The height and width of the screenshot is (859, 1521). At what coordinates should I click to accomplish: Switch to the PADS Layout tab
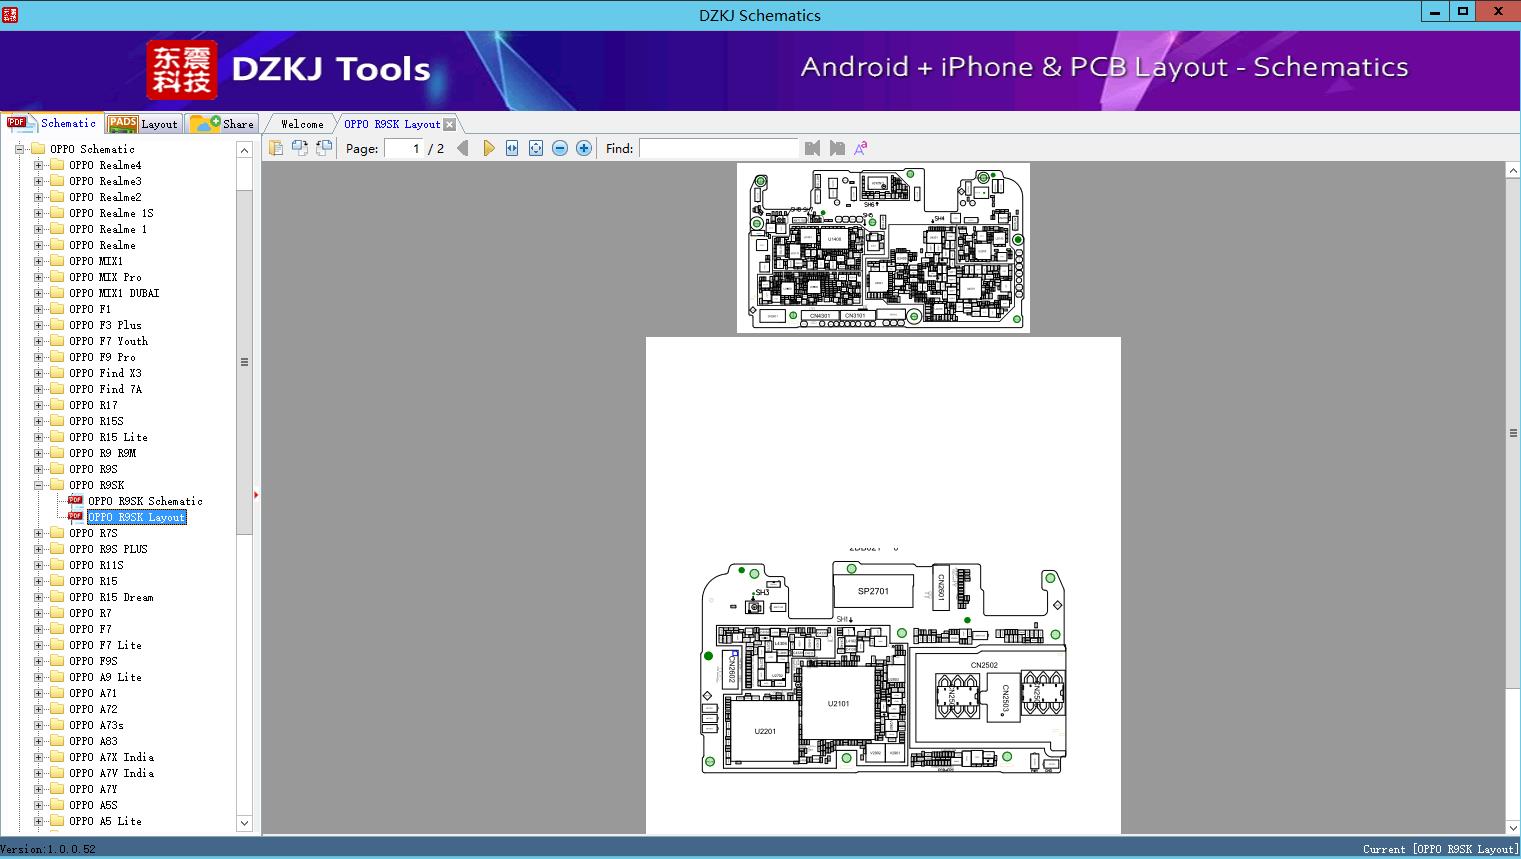tap(143, 124)
